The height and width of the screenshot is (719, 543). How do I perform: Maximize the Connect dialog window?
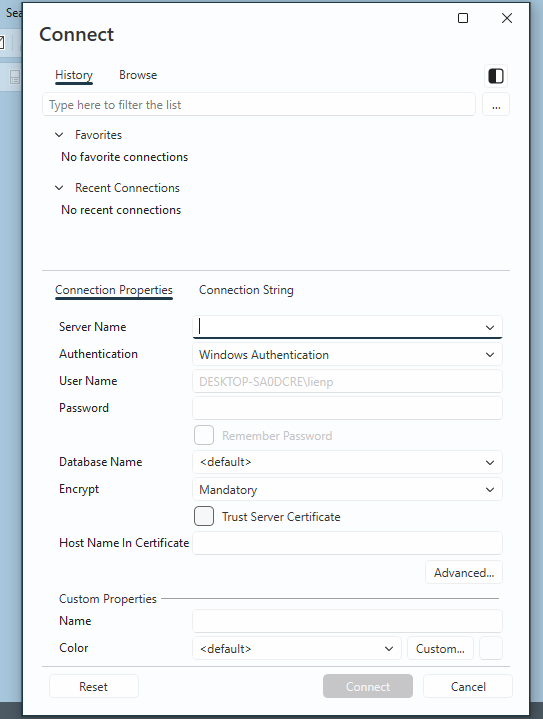coord(463,18)
